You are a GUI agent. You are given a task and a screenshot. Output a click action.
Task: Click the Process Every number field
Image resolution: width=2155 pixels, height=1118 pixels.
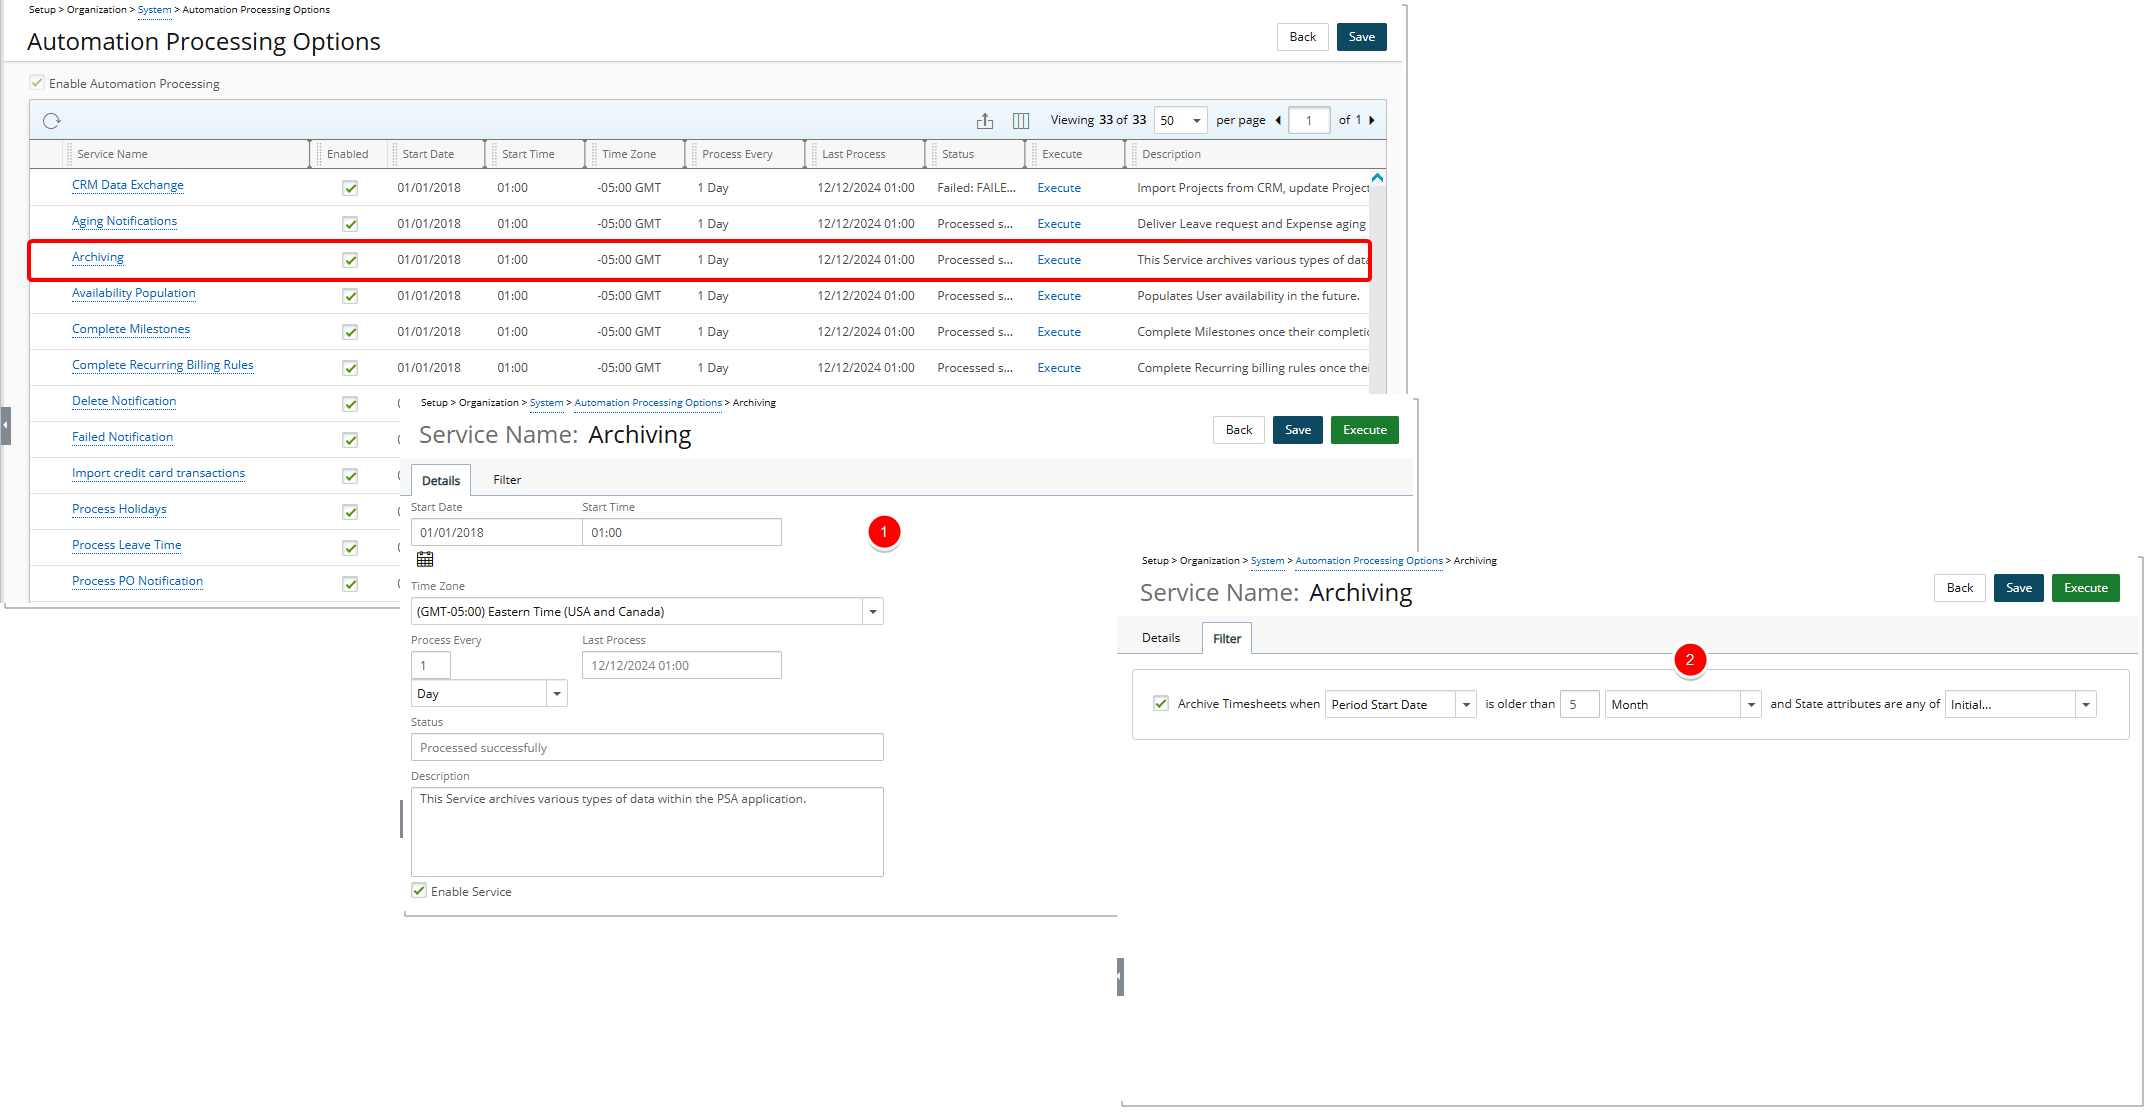[430, 666]
